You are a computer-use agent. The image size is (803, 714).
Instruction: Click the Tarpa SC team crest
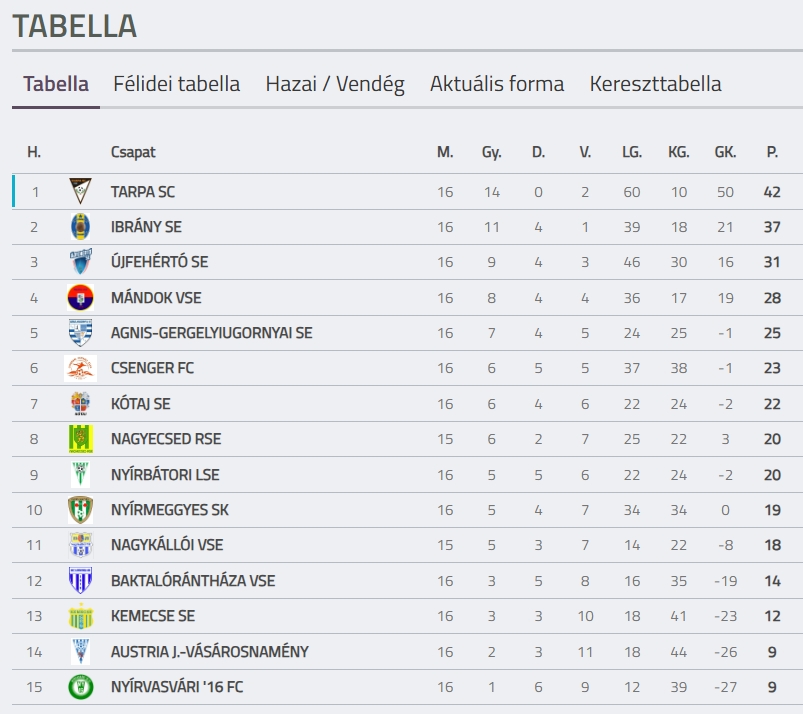tap(80, 191)
